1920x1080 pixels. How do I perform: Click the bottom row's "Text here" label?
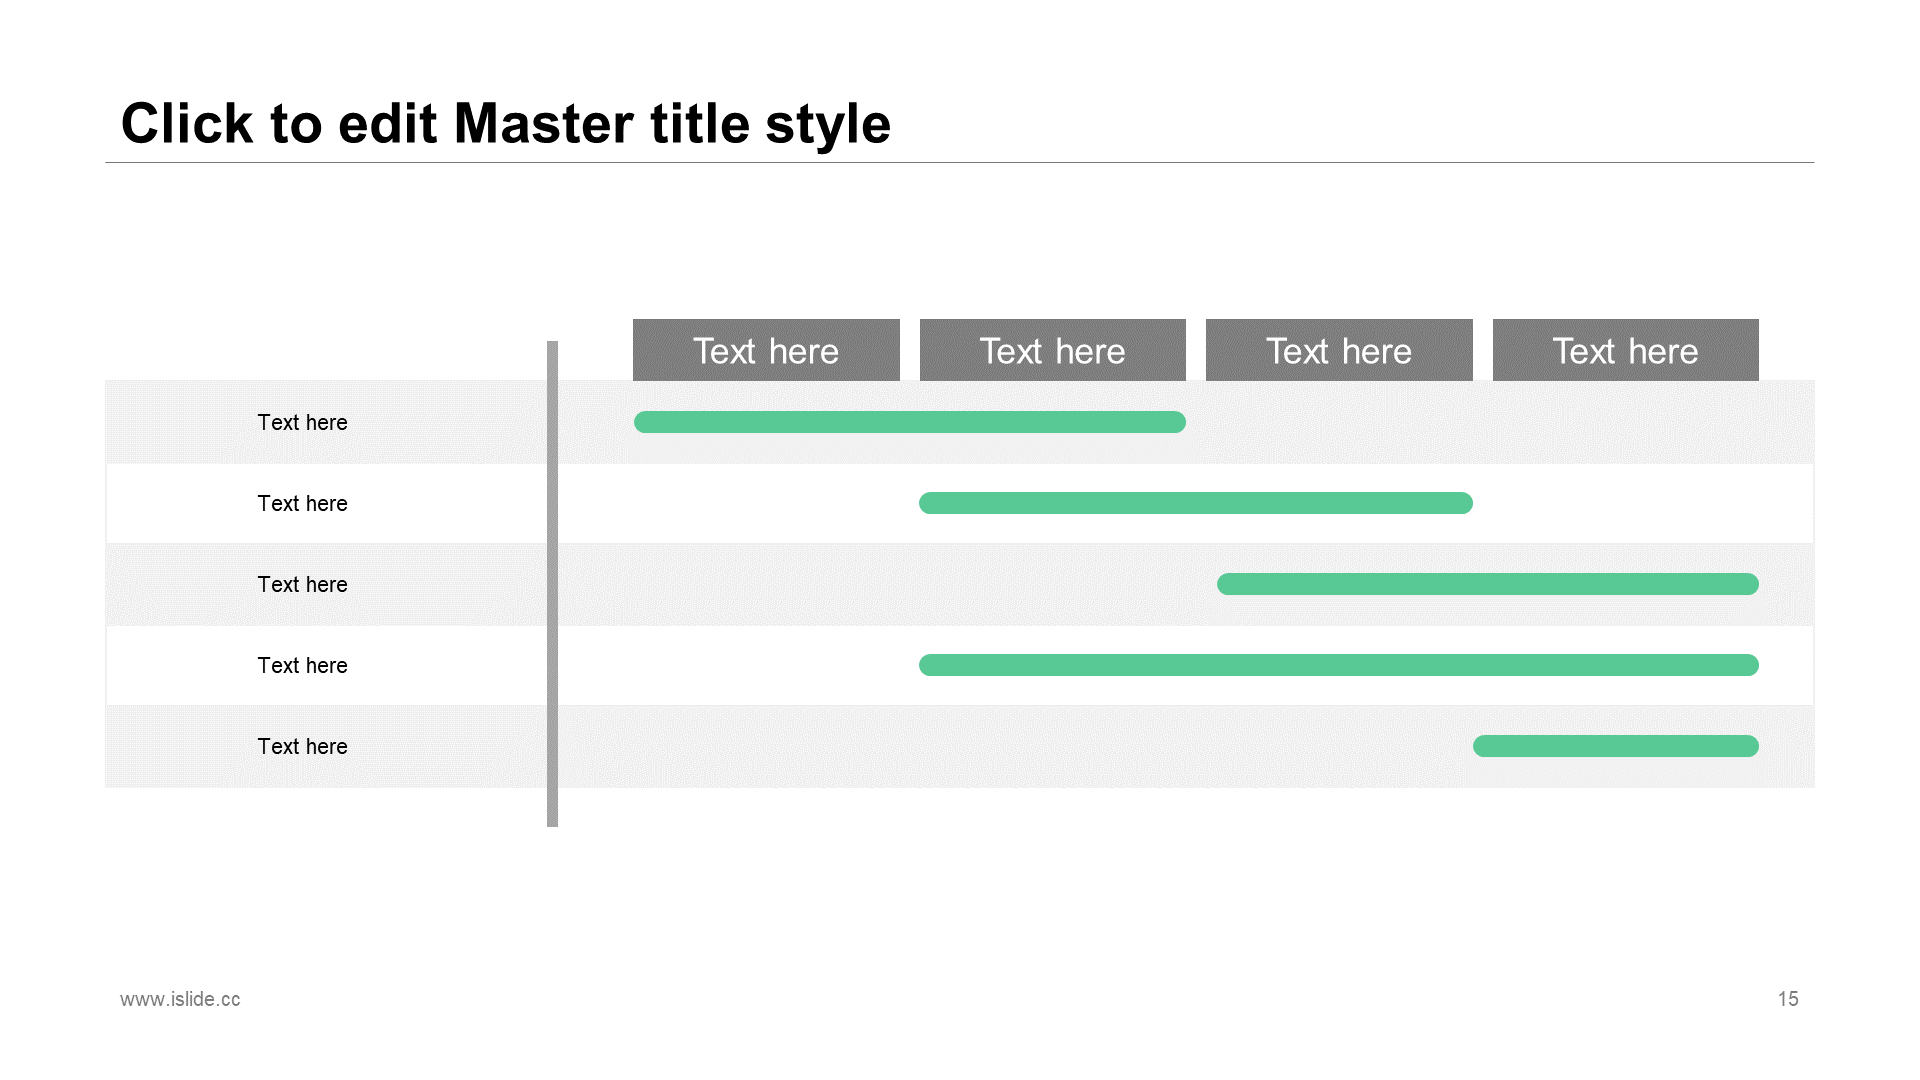click(x=302, y=746)
